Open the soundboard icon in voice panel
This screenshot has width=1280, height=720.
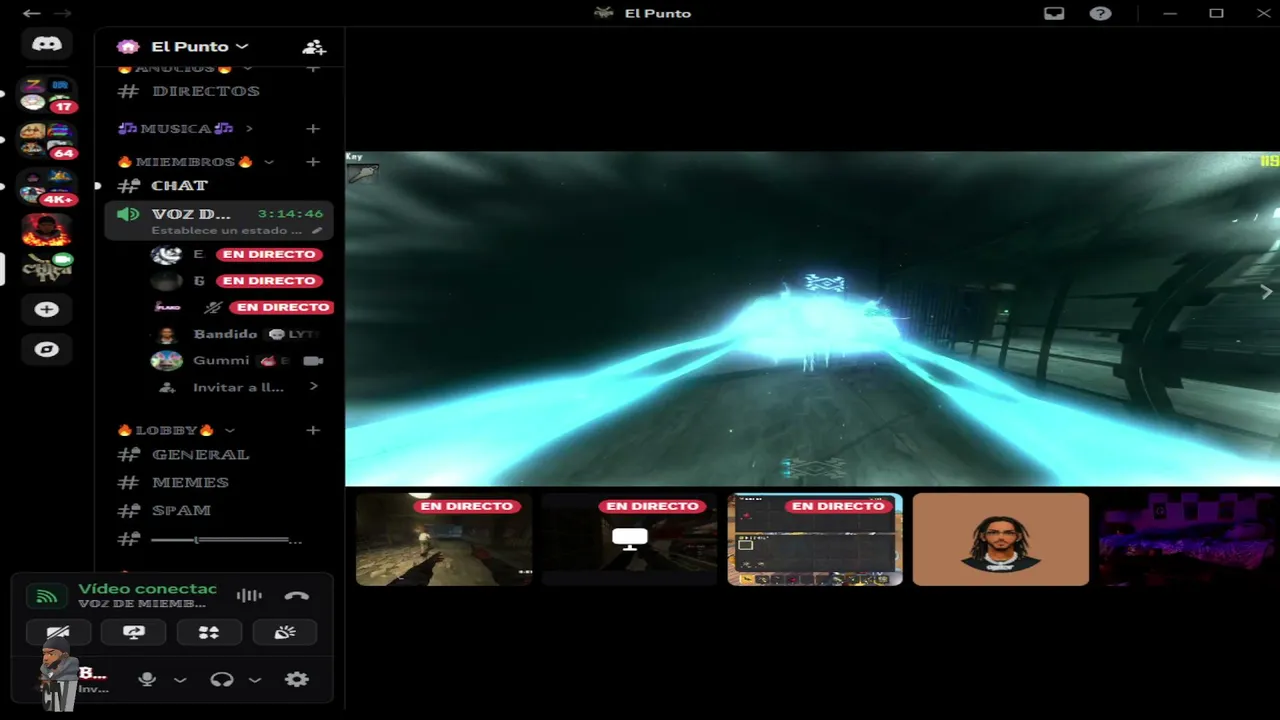pos(285,632)
